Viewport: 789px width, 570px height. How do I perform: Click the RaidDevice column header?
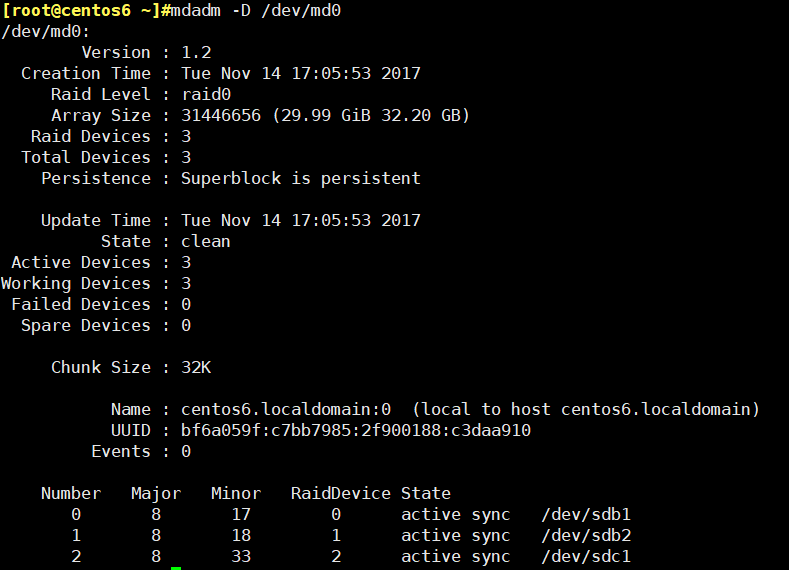[341, 494]
